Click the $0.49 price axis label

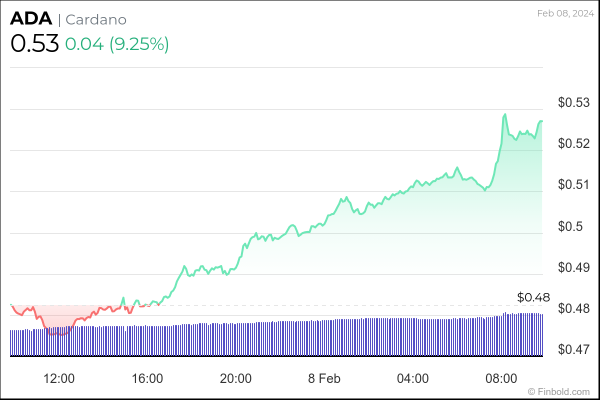point(573,267)
